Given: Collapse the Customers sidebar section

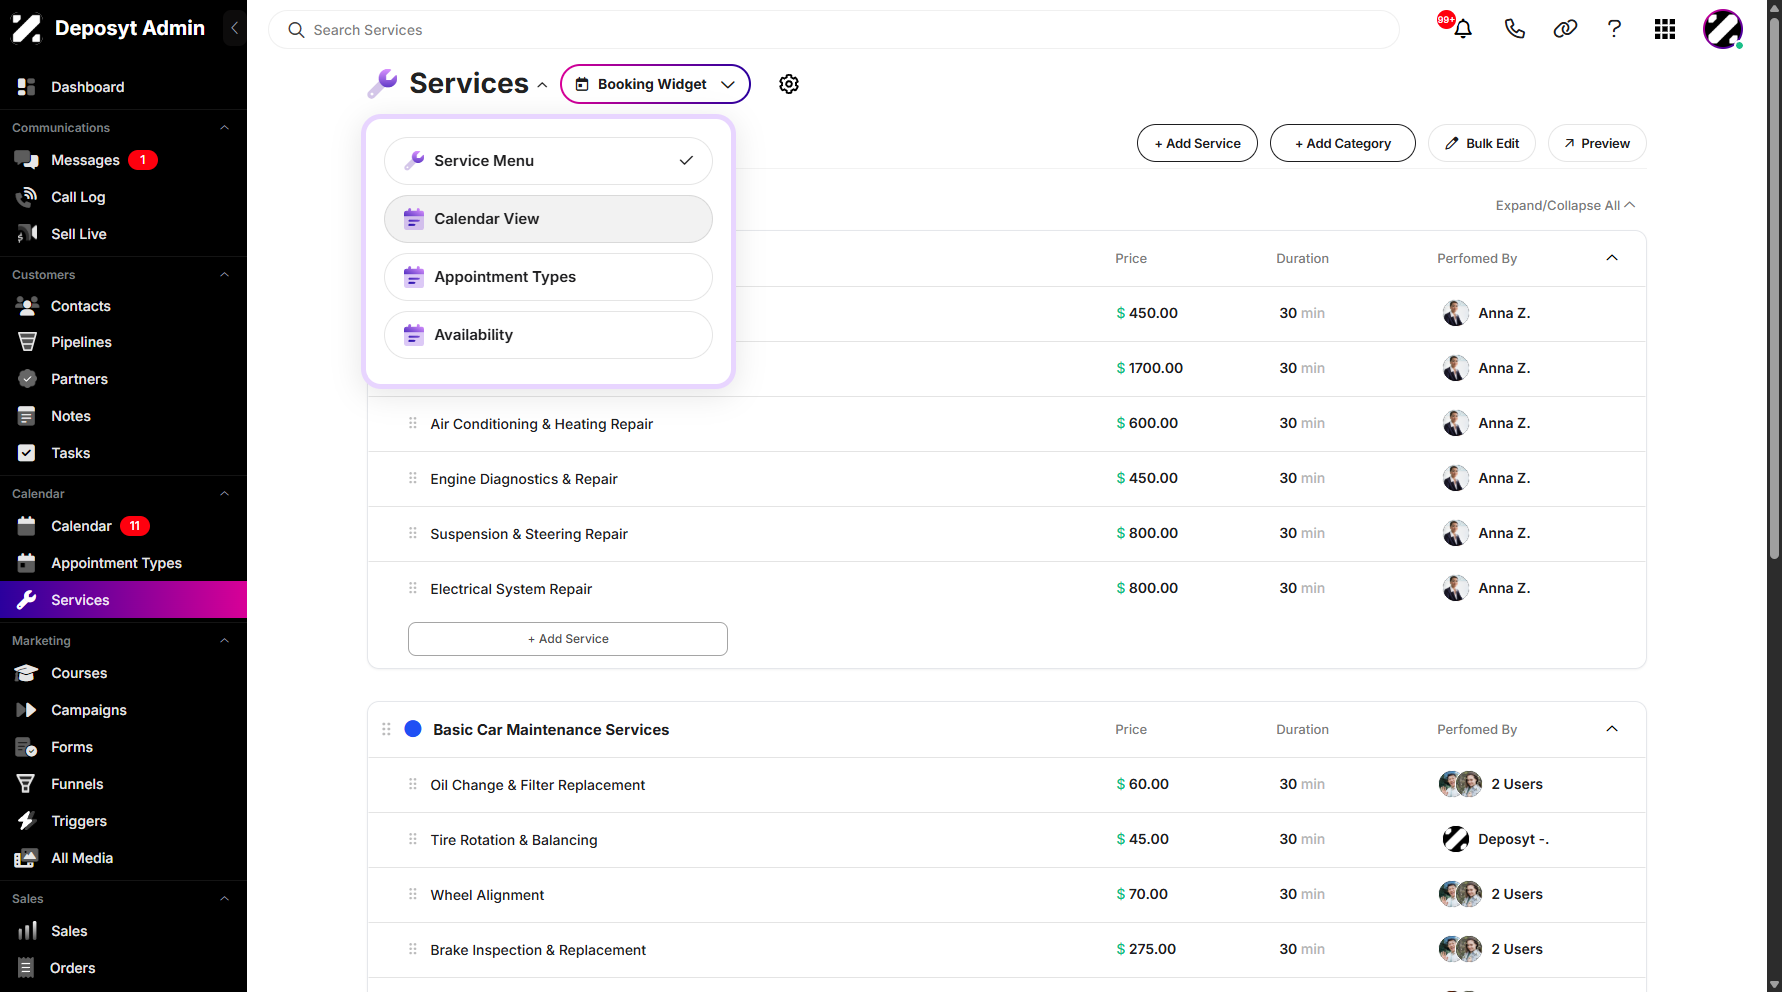Looking at the screenshot, I should [224, 275].
